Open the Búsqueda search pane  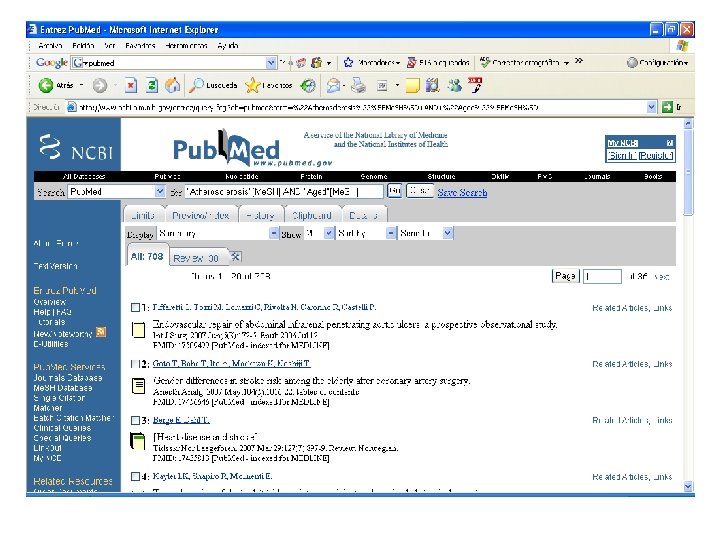(213, 85)
